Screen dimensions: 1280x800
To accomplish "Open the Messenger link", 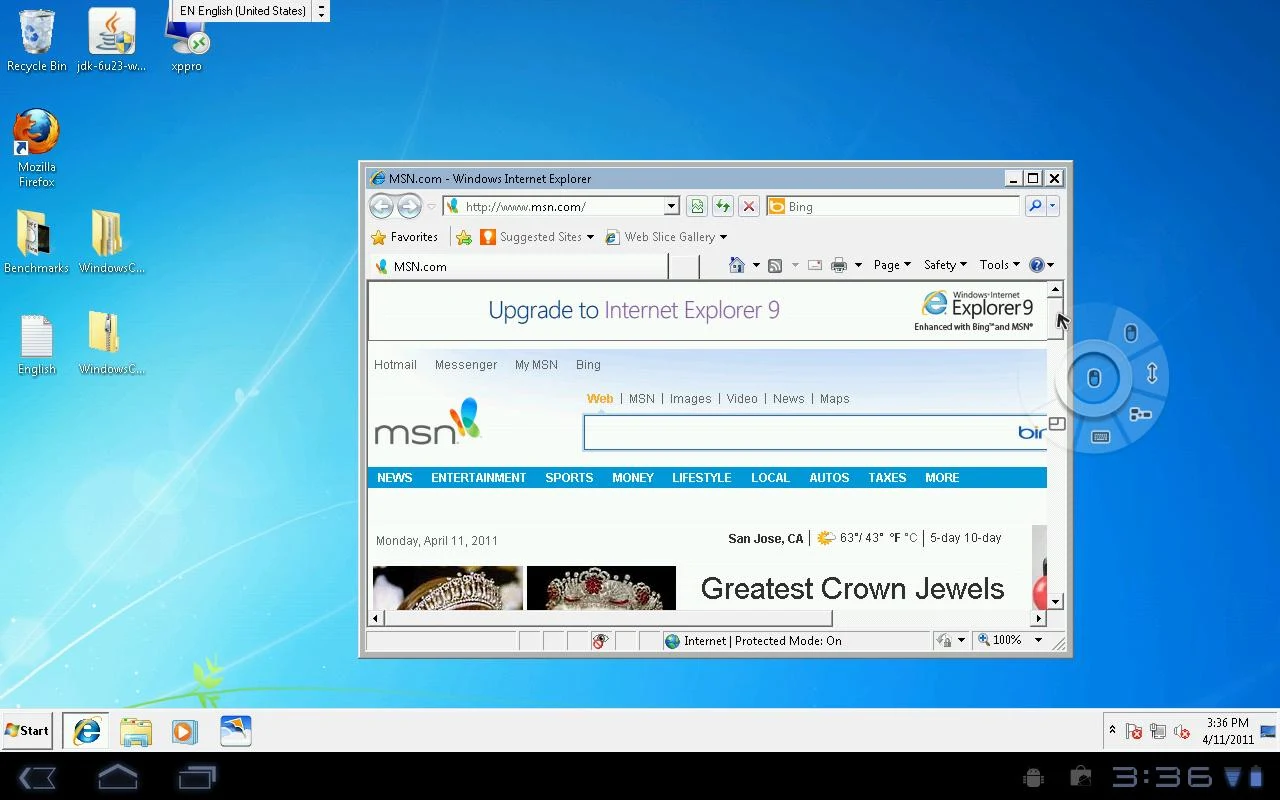I will tap(466, 365).
